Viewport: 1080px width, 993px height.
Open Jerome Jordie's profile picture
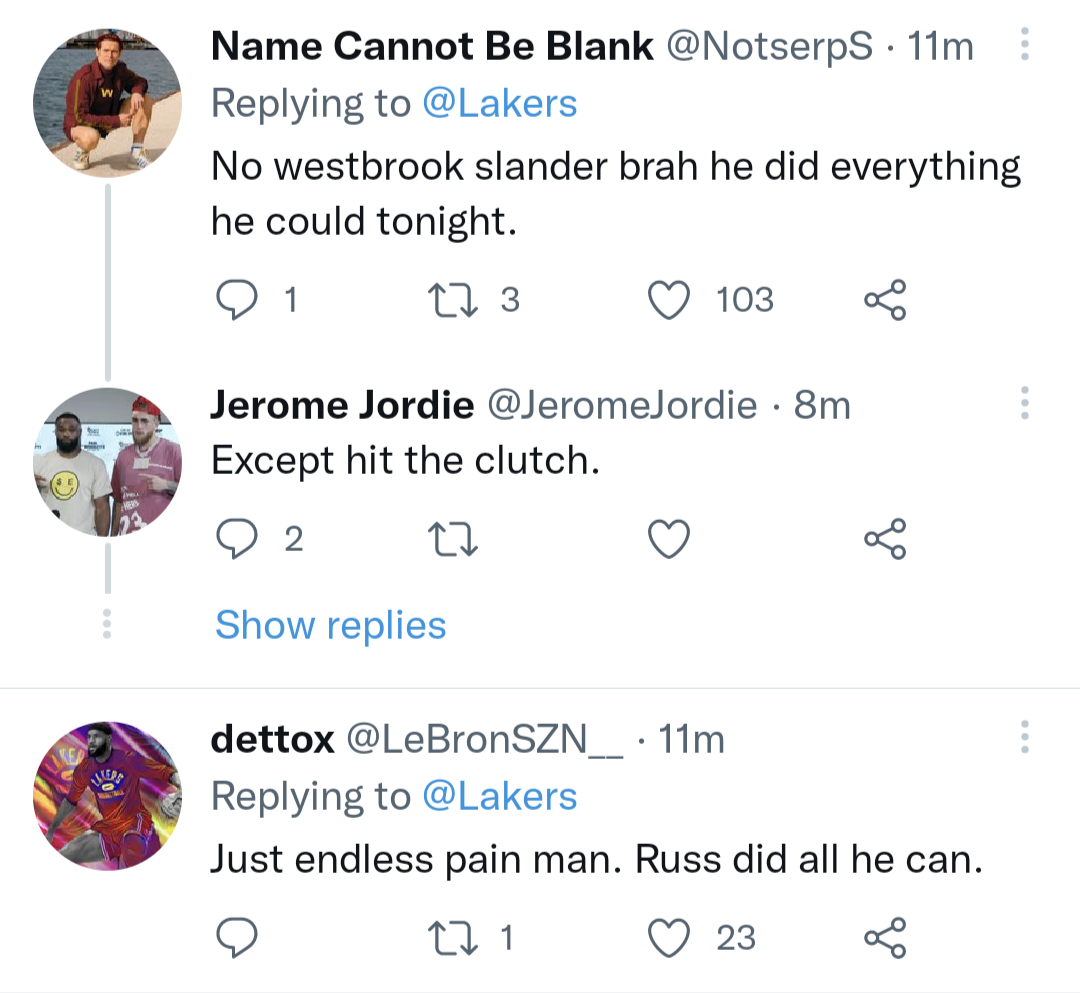(x=107, y=462)
